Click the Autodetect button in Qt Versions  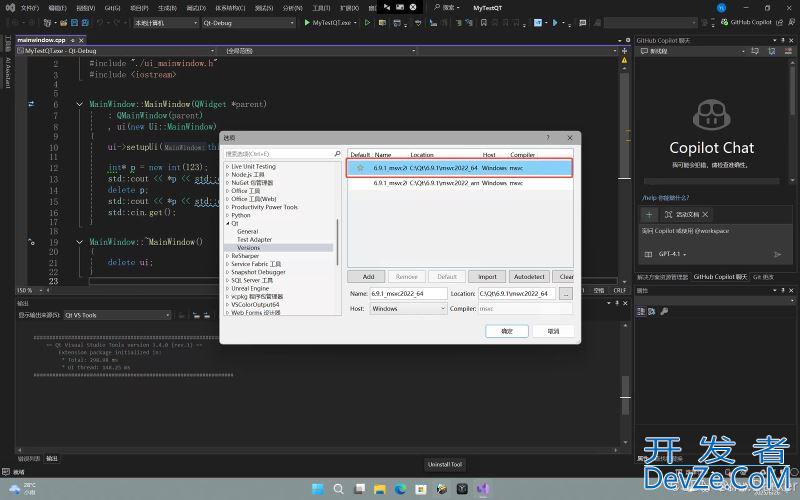(x=529, y=277)
